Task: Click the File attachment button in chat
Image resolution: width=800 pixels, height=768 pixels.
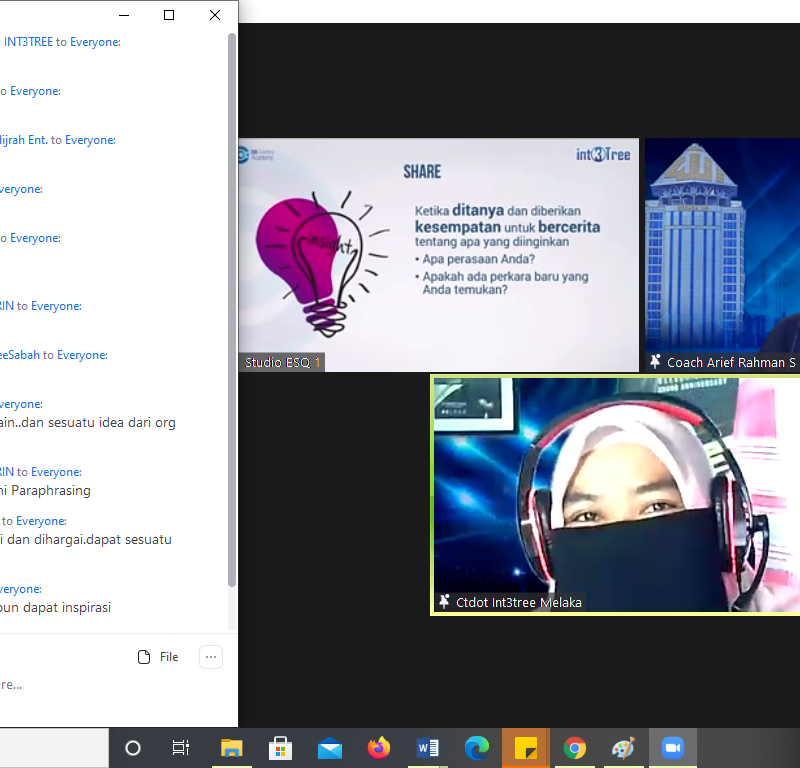Action: click(x=158, y=657)
